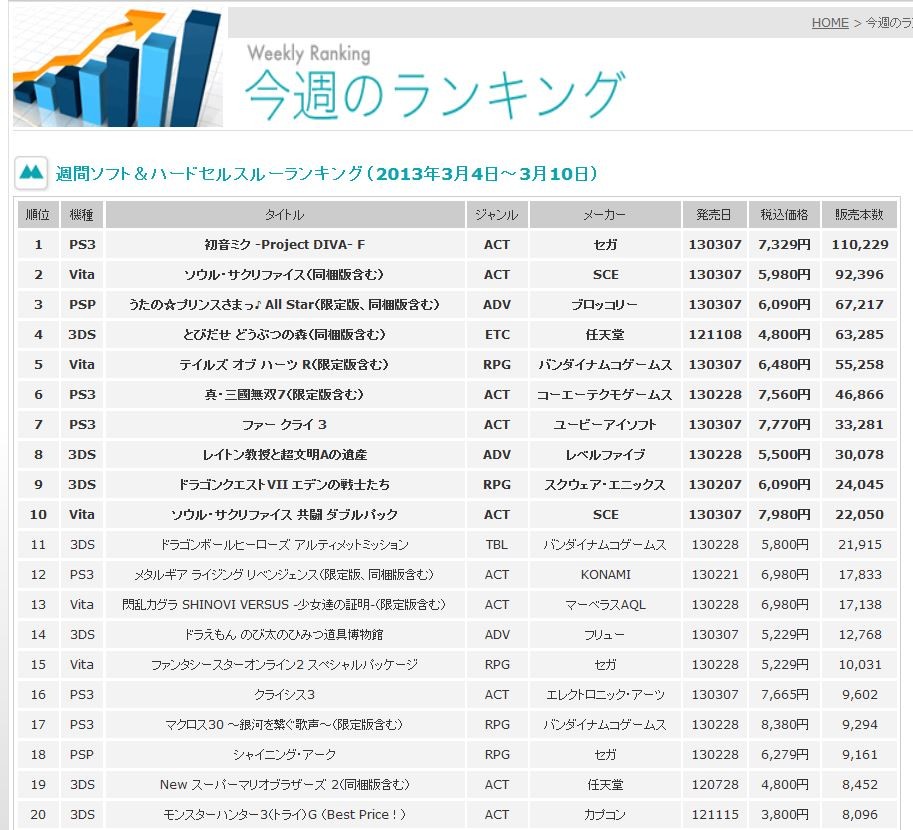The height and width of the screenshot is (830, 913).
Task: Select title ドラゴンクエストVII エデンの戦士たち
Action: (284, 485)
